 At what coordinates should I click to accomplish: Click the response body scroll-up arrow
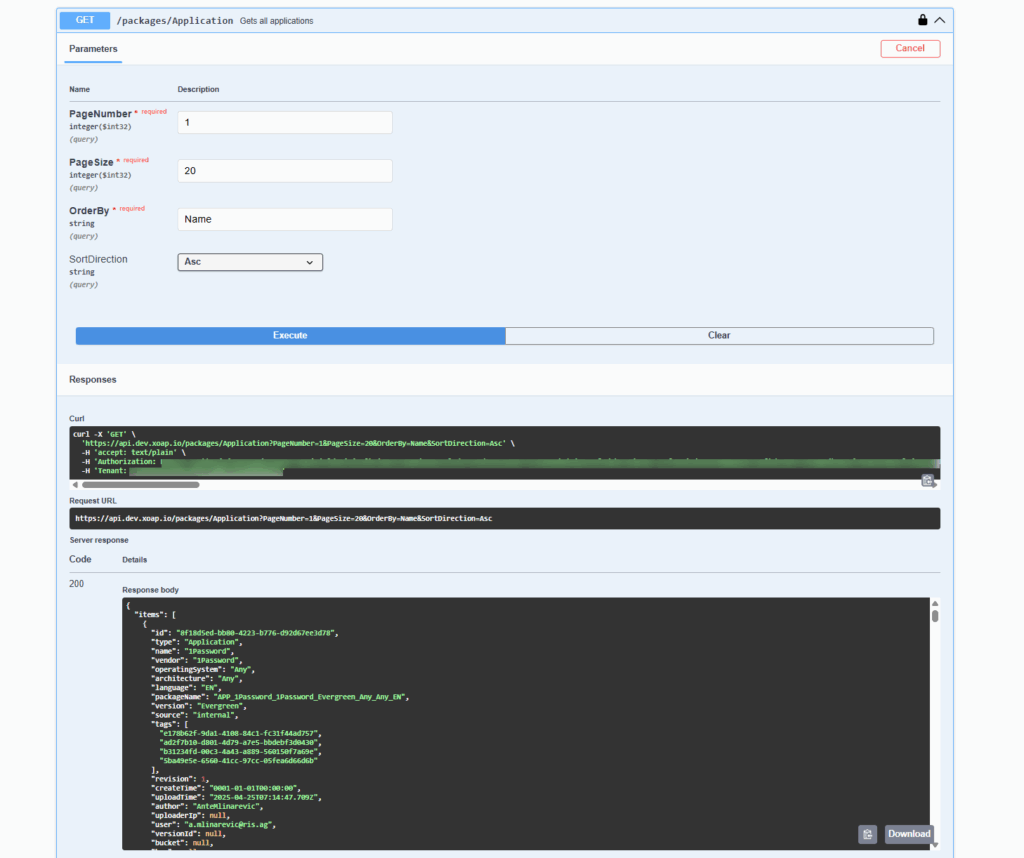(x=935, y=603)
